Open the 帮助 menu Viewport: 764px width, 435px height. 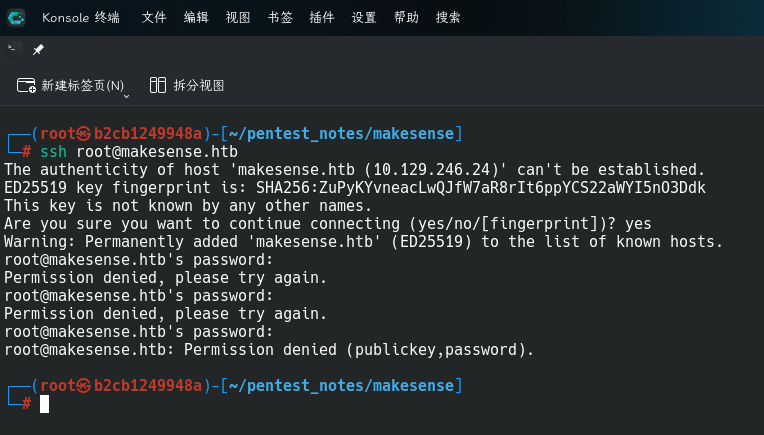(406, 18)
